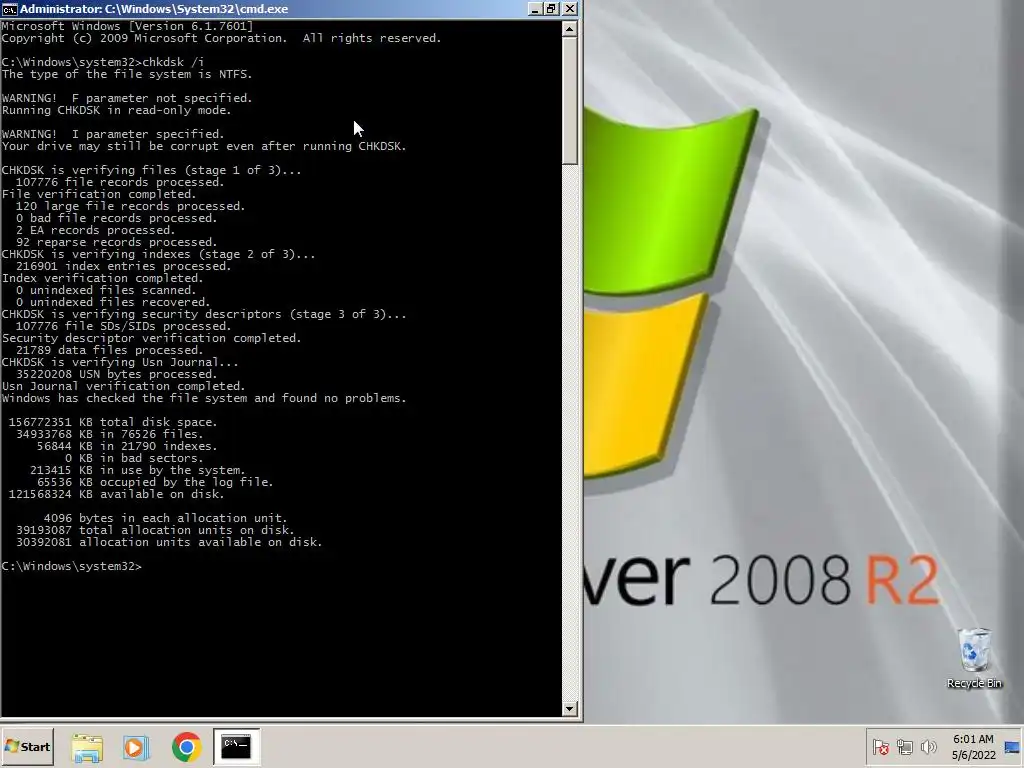Image resolution: width=1024 pixels, height=768 pixels.
Task: Click the Show Desktop button
Action: click(1012, 747)
